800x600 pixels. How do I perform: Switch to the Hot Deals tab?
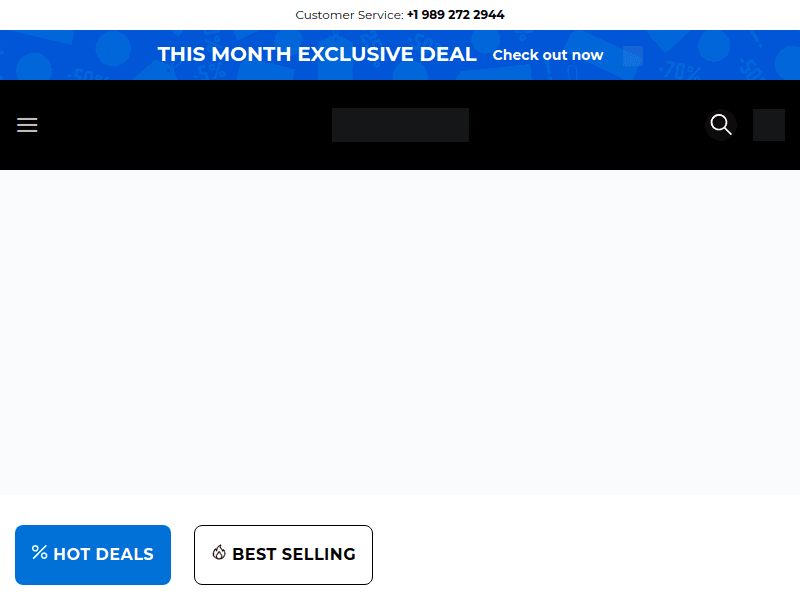tap(93, 554)
